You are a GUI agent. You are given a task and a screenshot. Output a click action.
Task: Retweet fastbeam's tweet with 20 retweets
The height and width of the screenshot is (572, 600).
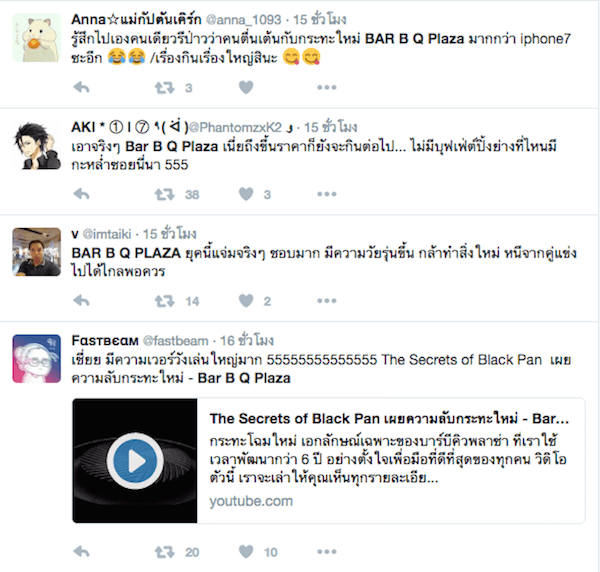(x=165, y=552)
